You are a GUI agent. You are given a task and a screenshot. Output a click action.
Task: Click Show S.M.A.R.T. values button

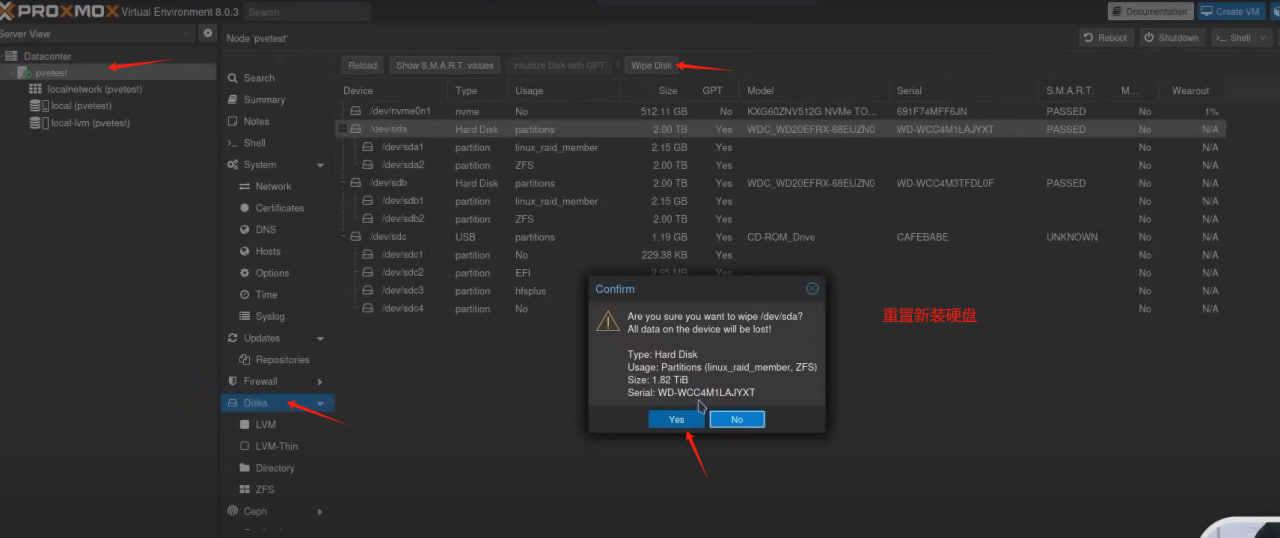coord(445,65)
